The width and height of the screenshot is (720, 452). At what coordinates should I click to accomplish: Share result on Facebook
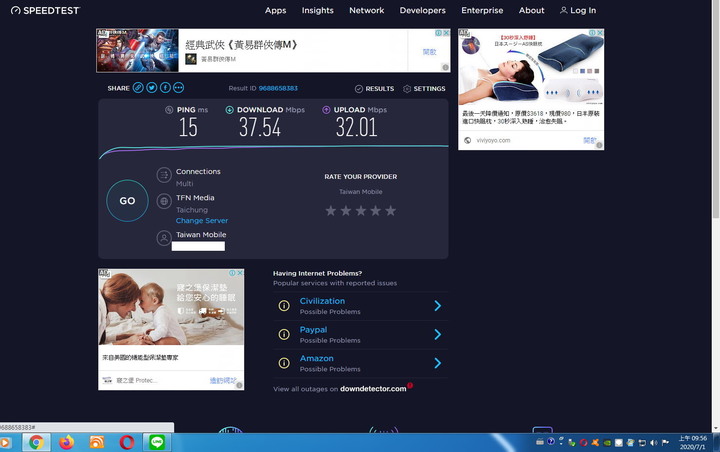pyautogui.click(x=165, y=88)
